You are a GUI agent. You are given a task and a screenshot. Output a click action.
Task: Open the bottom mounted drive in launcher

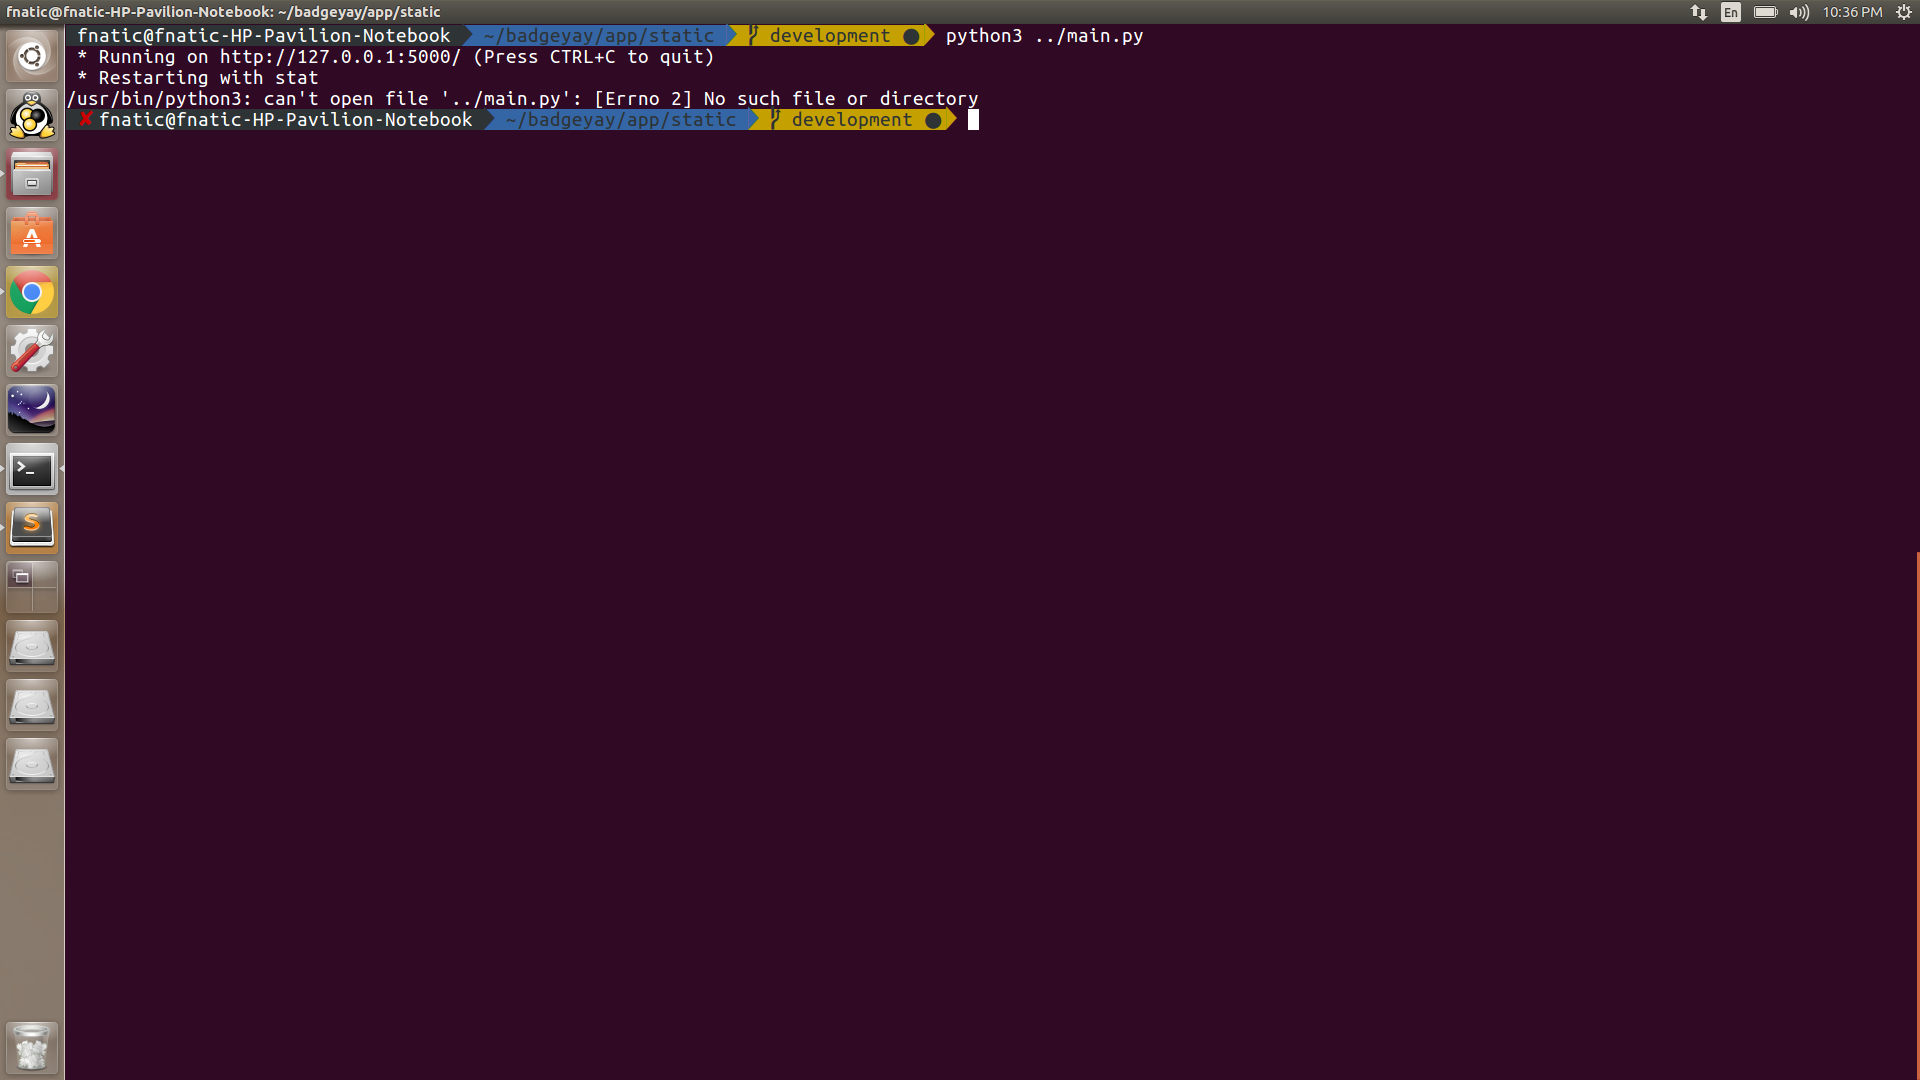[32, 764]
